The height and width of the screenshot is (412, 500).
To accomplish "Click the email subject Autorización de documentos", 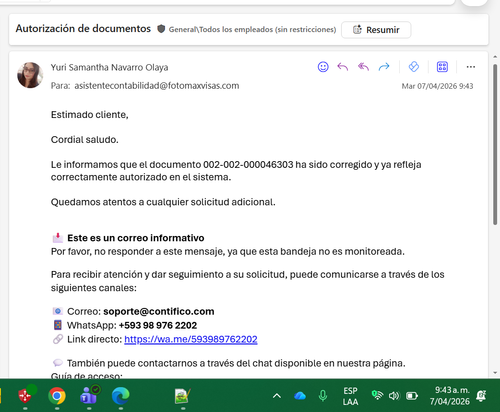I will click(83, 29).
